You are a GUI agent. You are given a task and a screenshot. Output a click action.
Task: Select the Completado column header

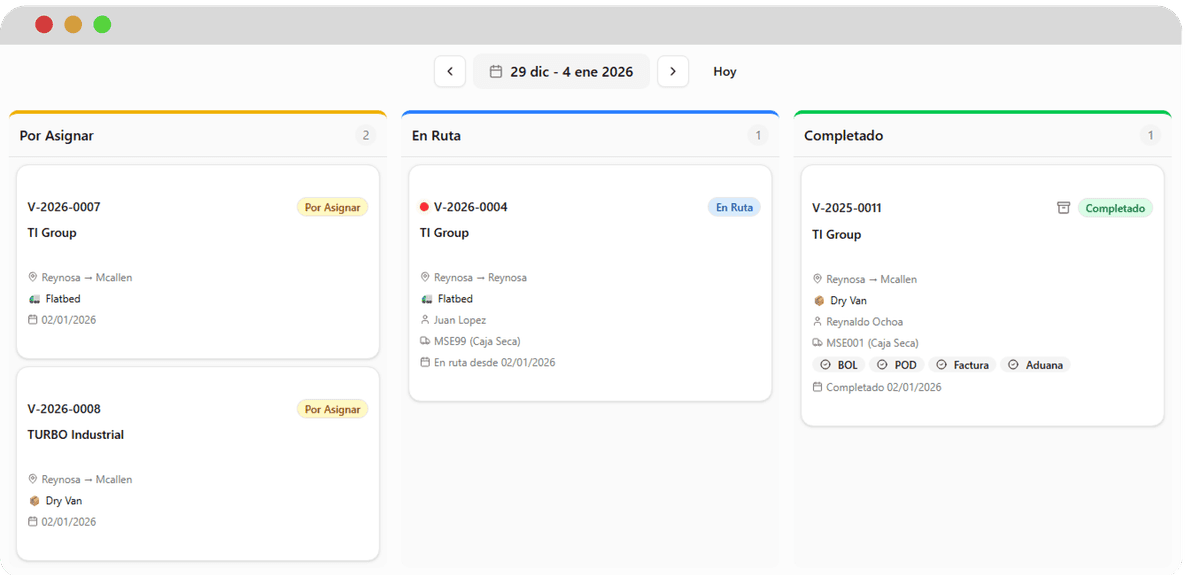[x=844, y=135]
